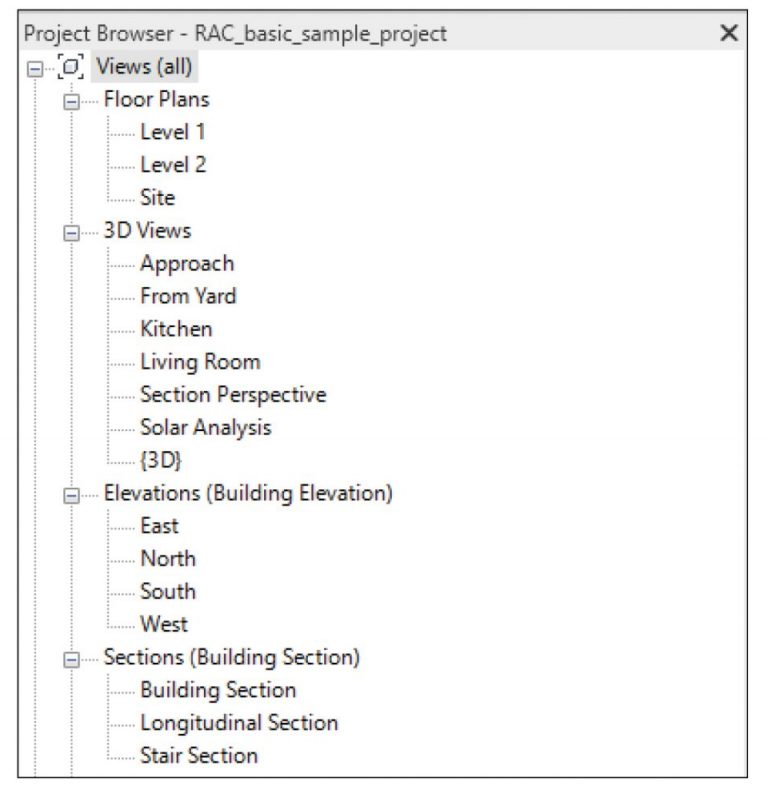The image size is (768, 798).
Task: Open the Level 2 floor plan
Action: [173, 165]
